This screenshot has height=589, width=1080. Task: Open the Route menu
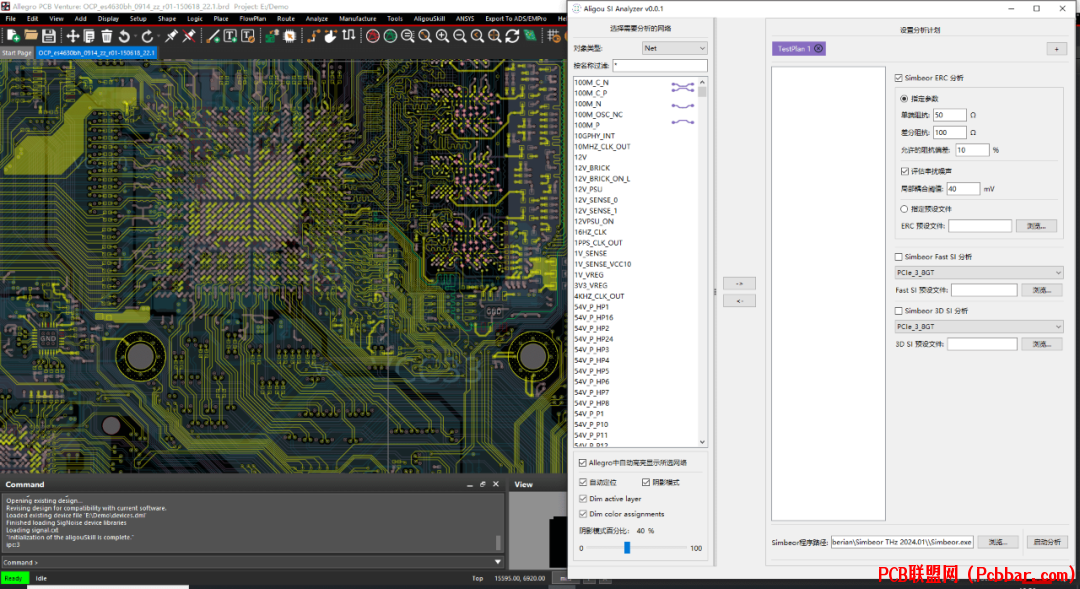286,19
